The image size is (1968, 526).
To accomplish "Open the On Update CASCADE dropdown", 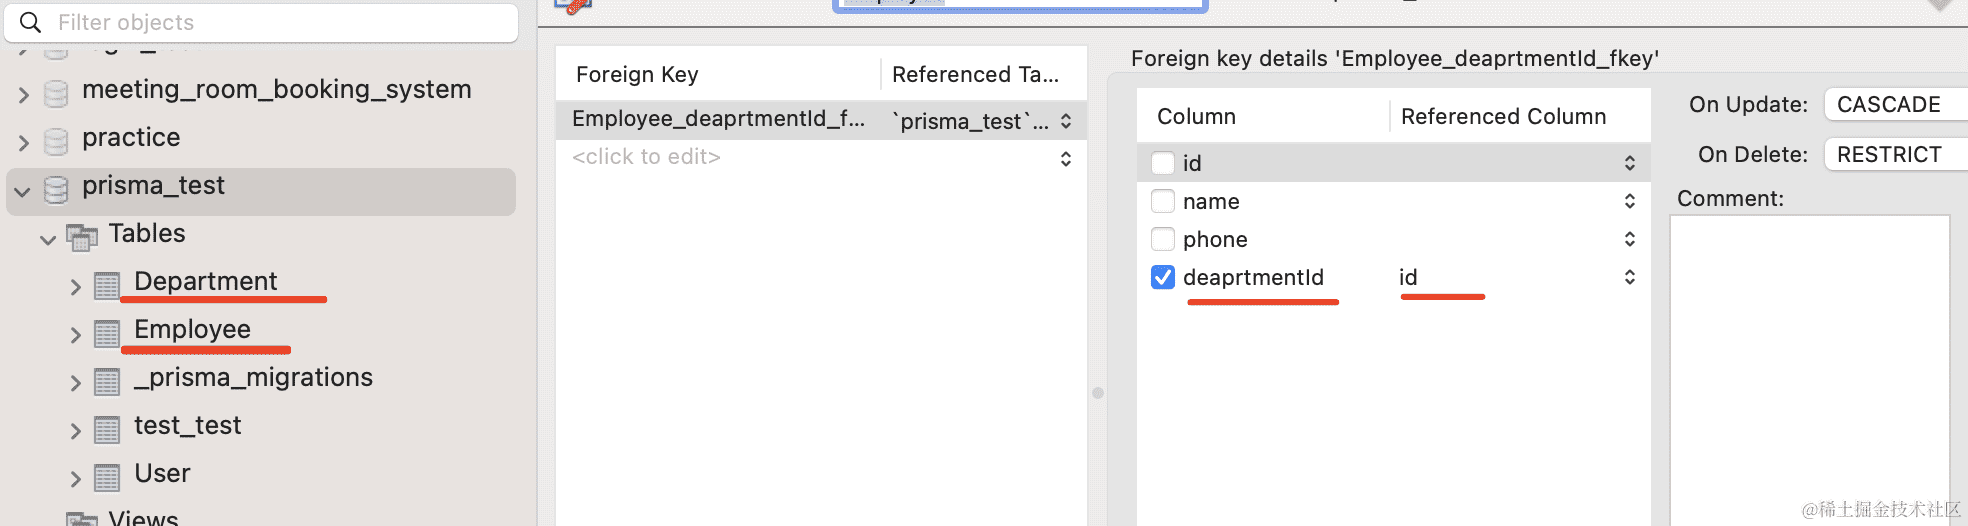I will point(1894,104).
